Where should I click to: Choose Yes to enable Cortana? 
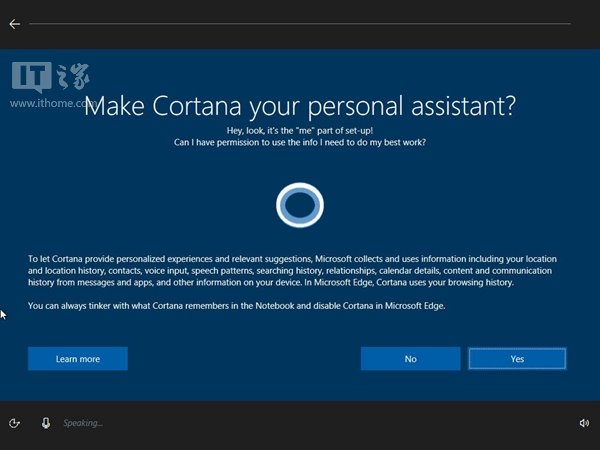click(517, 359)
